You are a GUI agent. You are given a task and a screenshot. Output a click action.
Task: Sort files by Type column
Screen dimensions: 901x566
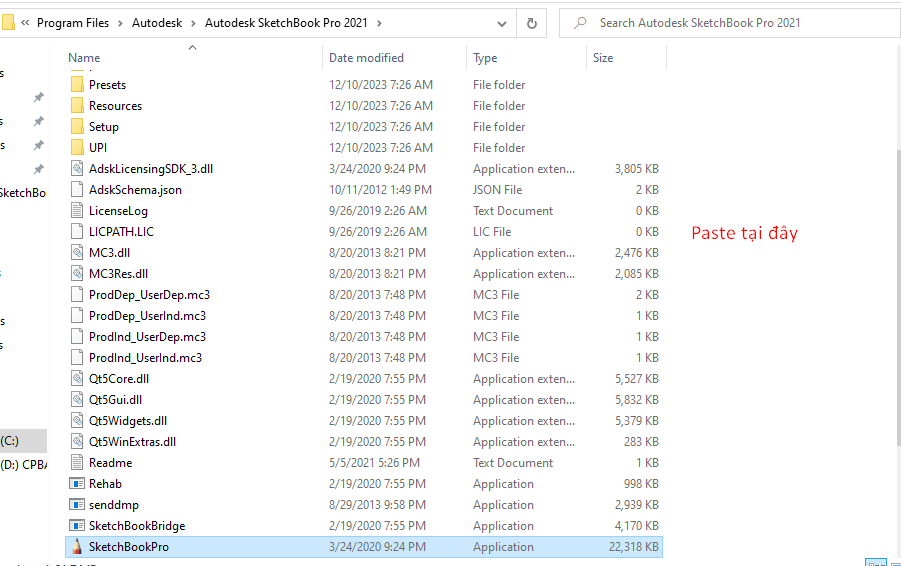click(526, 57)
